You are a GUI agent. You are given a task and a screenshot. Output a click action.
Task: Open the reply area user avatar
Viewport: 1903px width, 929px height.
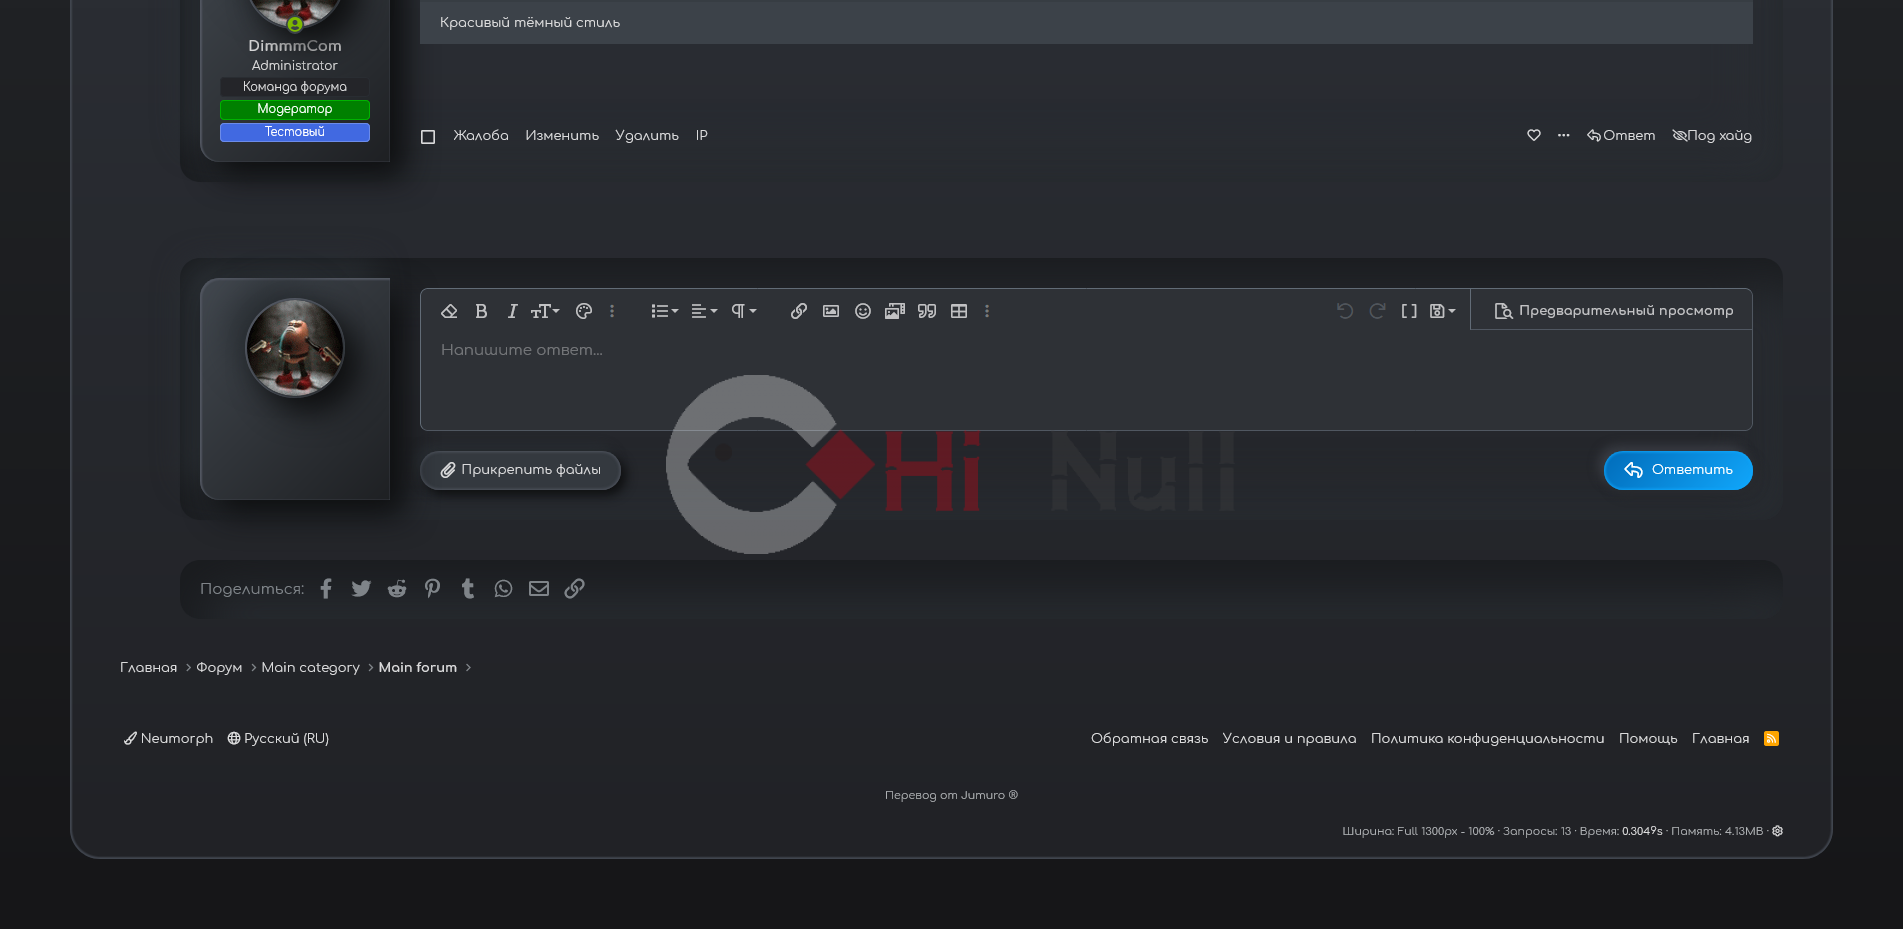[295, 348]
